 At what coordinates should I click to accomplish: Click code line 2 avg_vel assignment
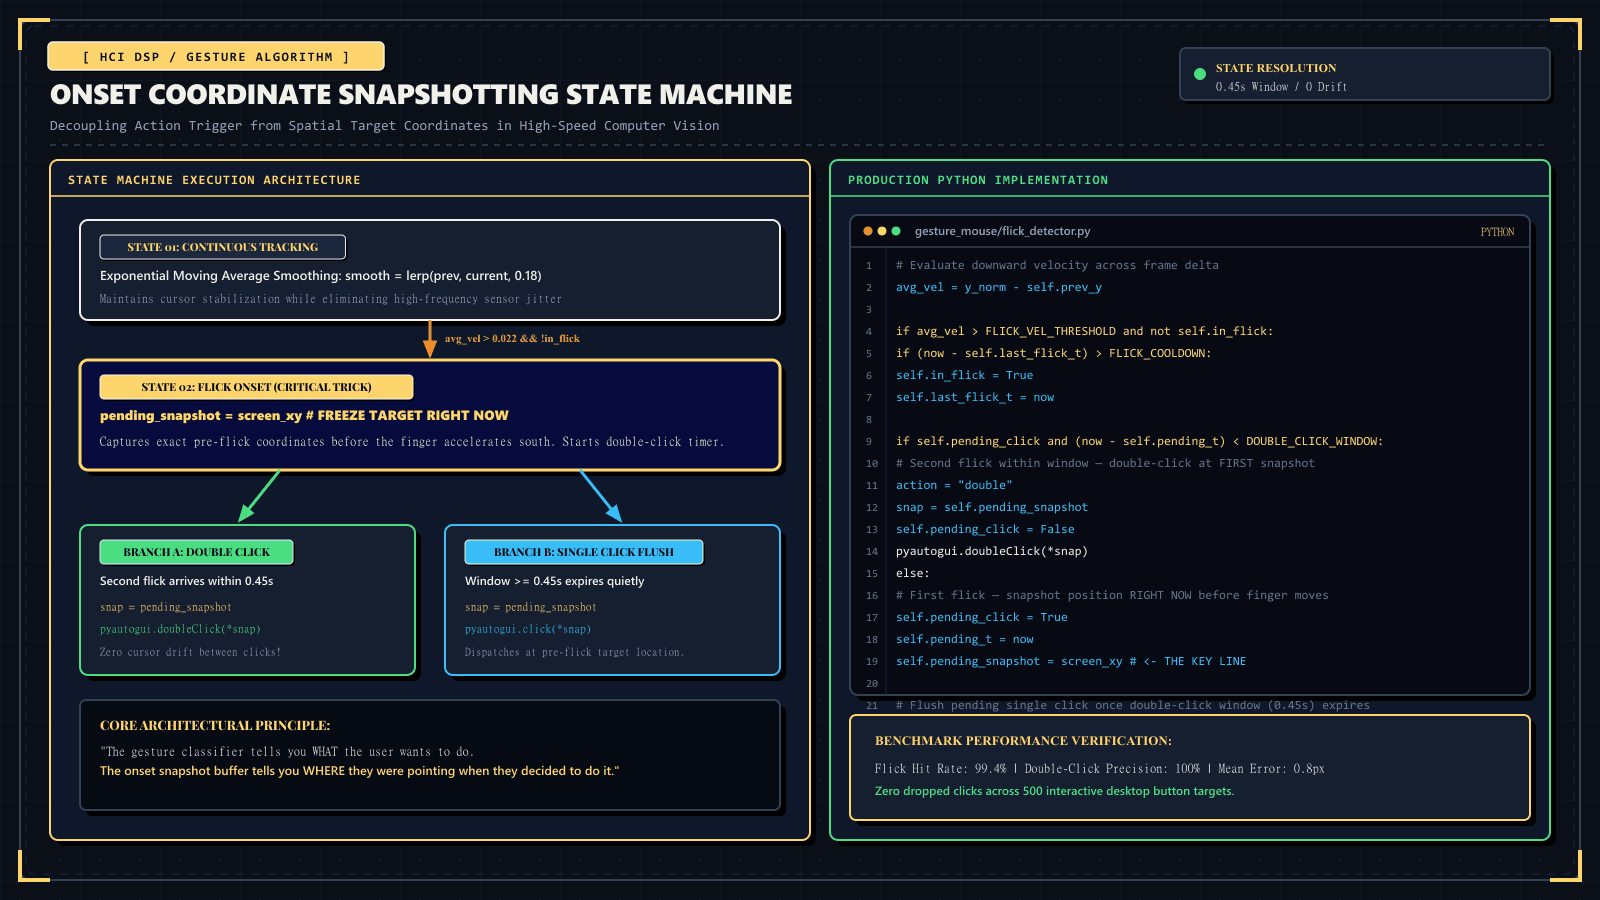point(999,287)
